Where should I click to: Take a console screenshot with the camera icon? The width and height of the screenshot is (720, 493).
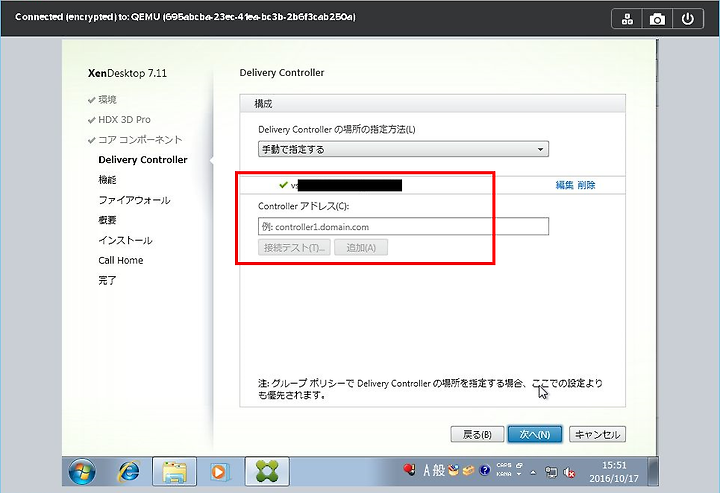pos(657,19)
